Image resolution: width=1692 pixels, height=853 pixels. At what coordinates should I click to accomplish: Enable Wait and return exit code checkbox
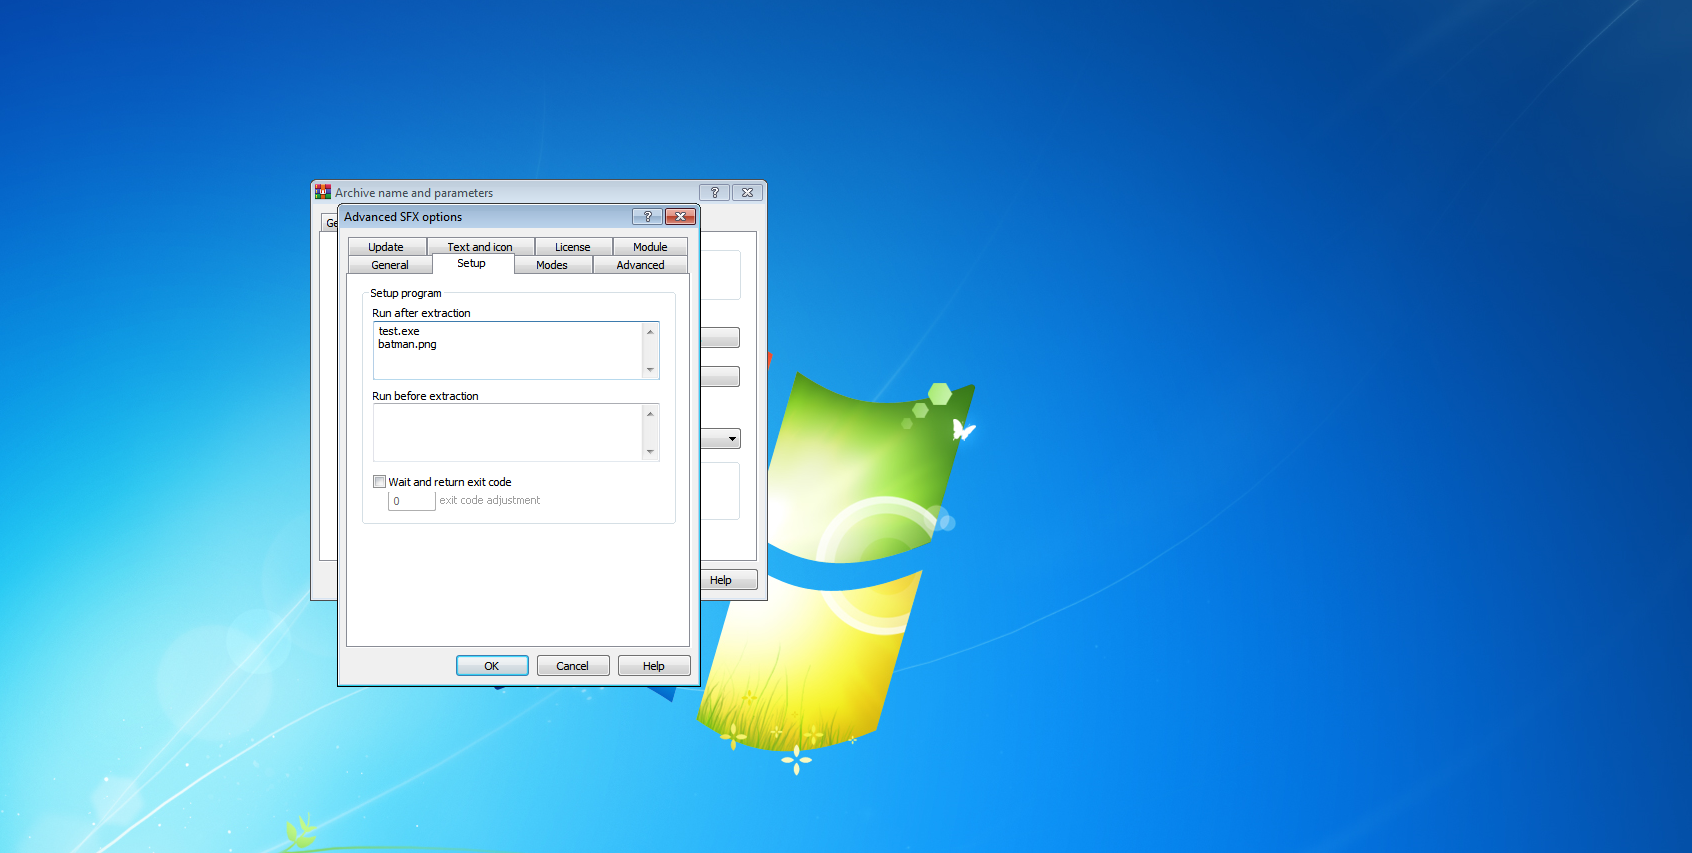380,482
